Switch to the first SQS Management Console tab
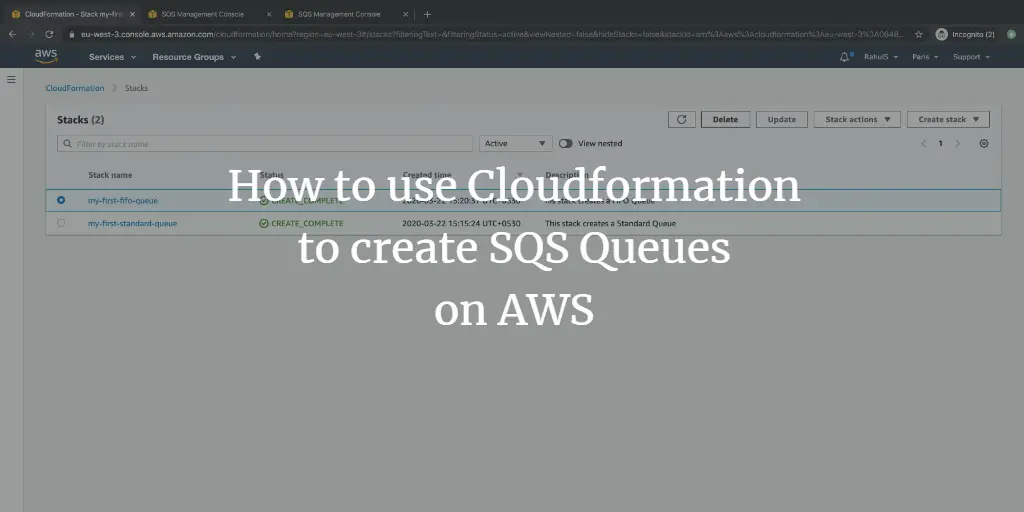This screenshot has width=1024, height=512. [x=202, y=14]
